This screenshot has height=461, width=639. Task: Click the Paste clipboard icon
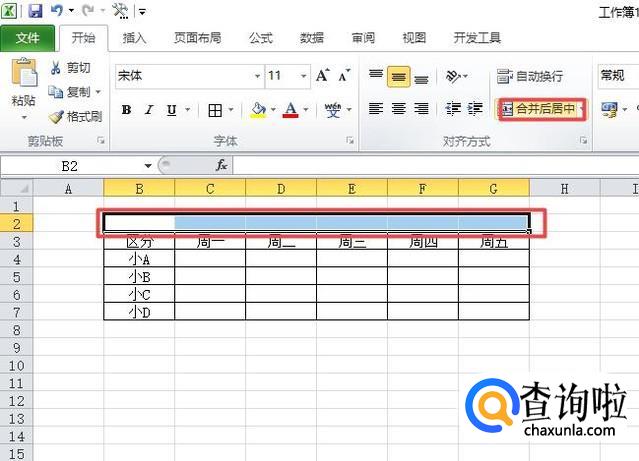pos(24,73)
